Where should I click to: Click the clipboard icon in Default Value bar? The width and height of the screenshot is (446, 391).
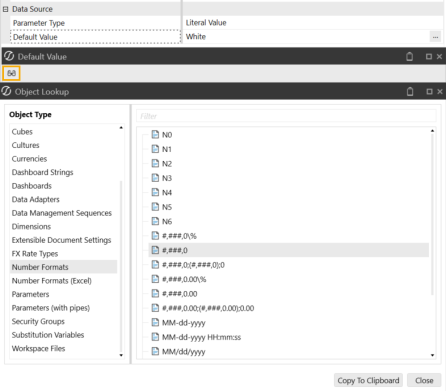(x=409, y=57)
